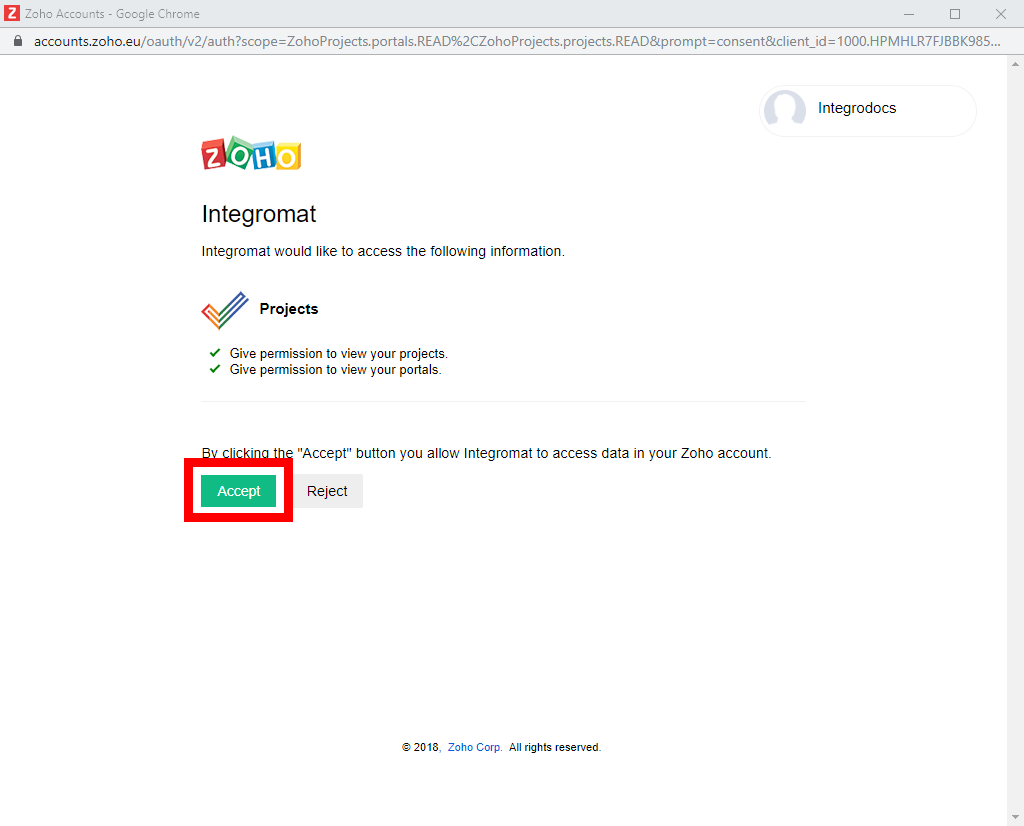Image resolution: width=1024 pixels, height=826 pixels.
Task: Click the Reject button
Action: (327, 491)
